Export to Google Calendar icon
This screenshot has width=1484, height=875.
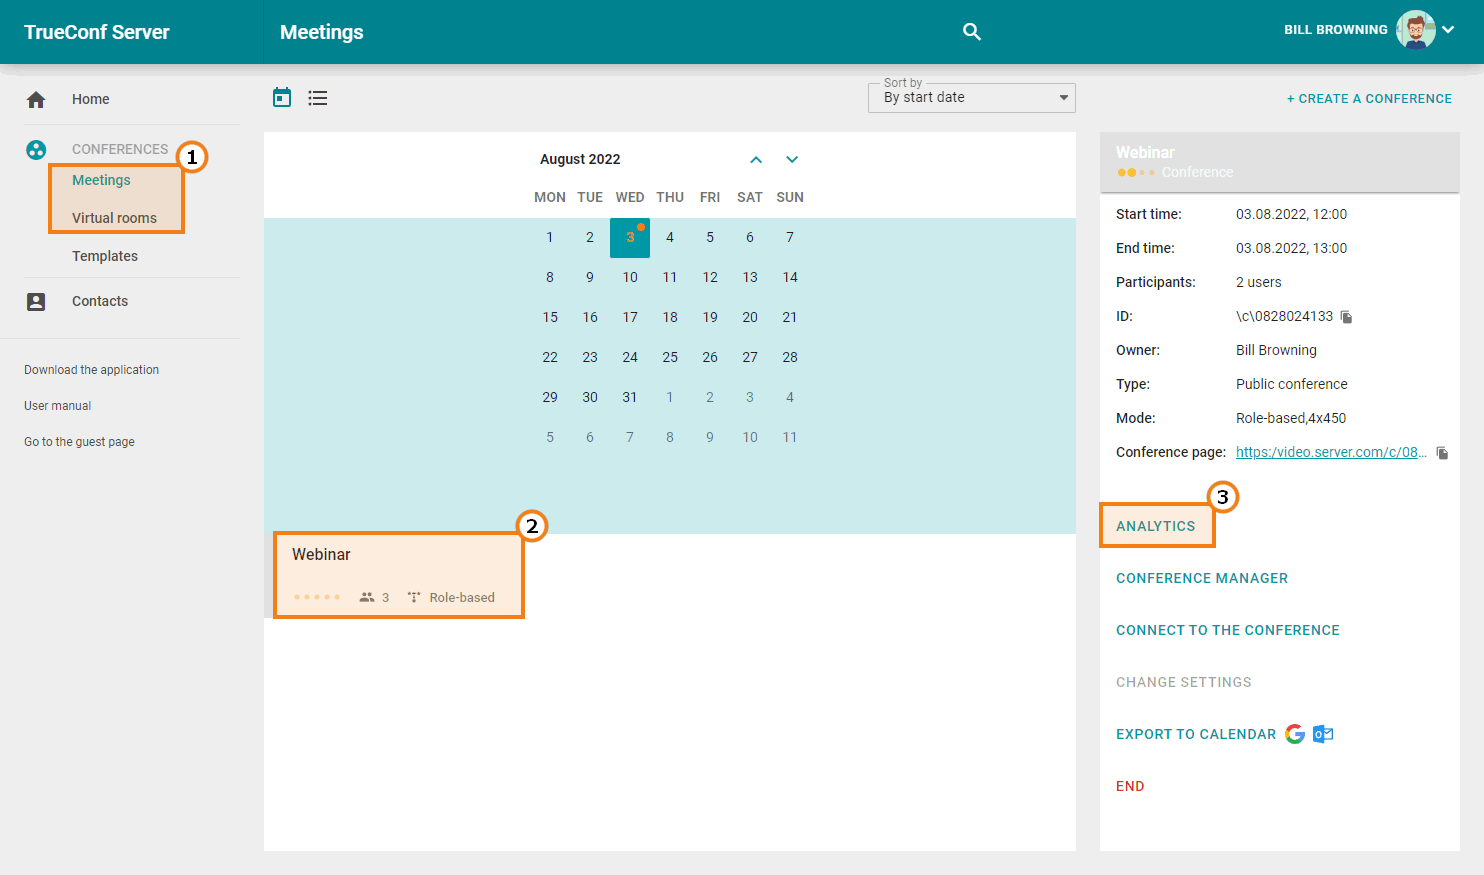pos(1295,734)
